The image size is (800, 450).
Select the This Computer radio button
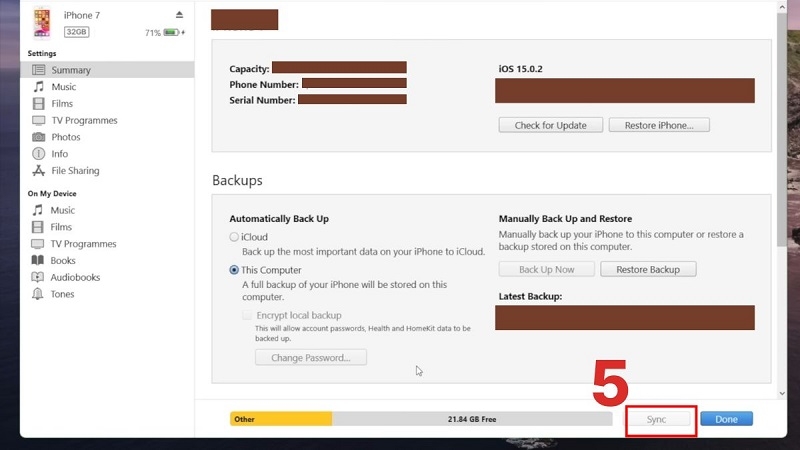tap(234, 270)
